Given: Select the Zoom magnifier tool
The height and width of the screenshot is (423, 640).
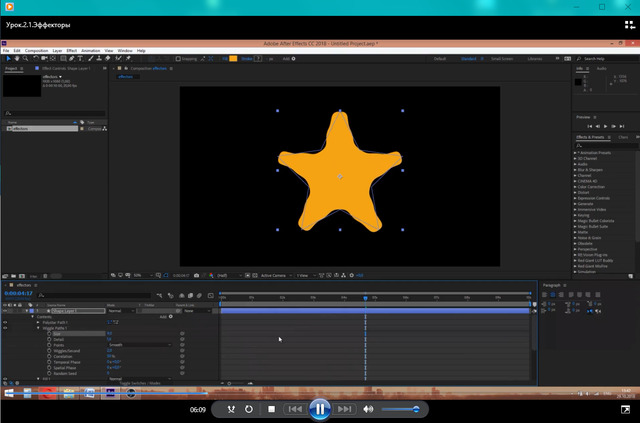Looking at the screenshot, I should point(26,59).
